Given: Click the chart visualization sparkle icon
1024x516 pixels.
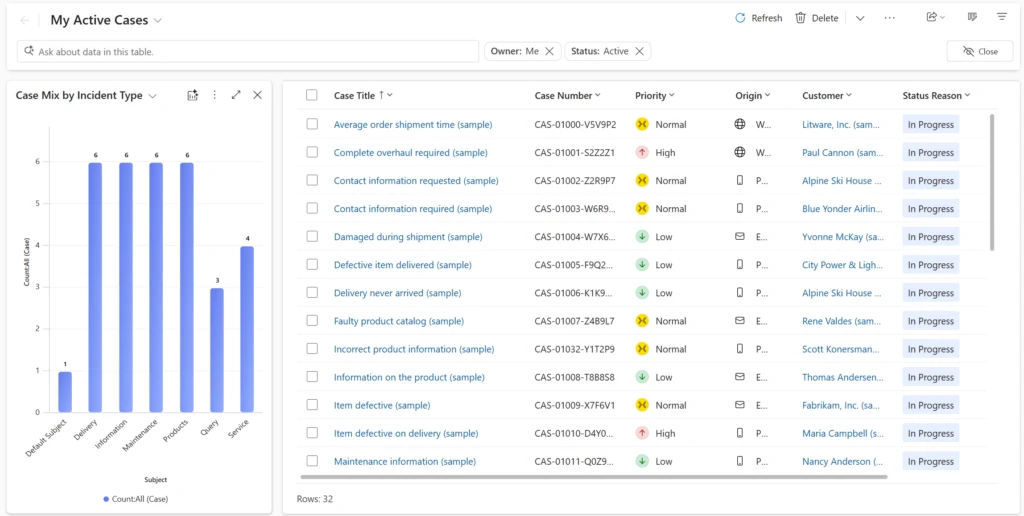Looking at the screenshot, I should pyautogui.click(x=192, y=95).
